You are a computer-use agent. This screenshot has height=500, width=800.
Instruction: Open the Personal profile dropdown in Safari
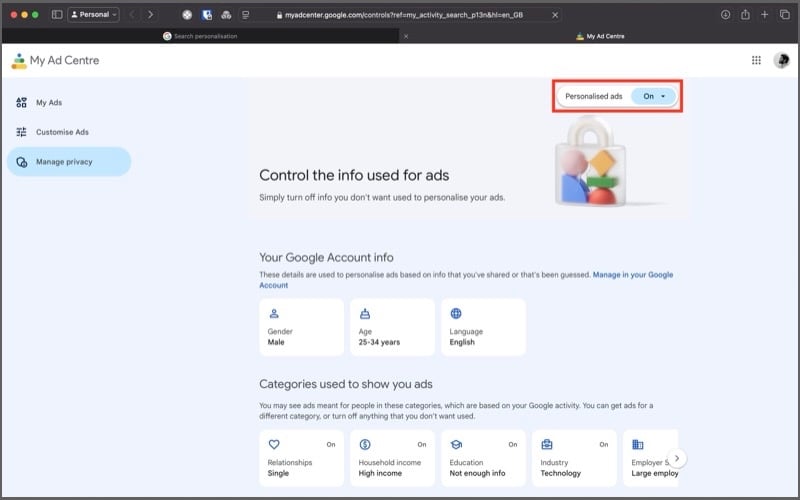(x=93, y=15)
